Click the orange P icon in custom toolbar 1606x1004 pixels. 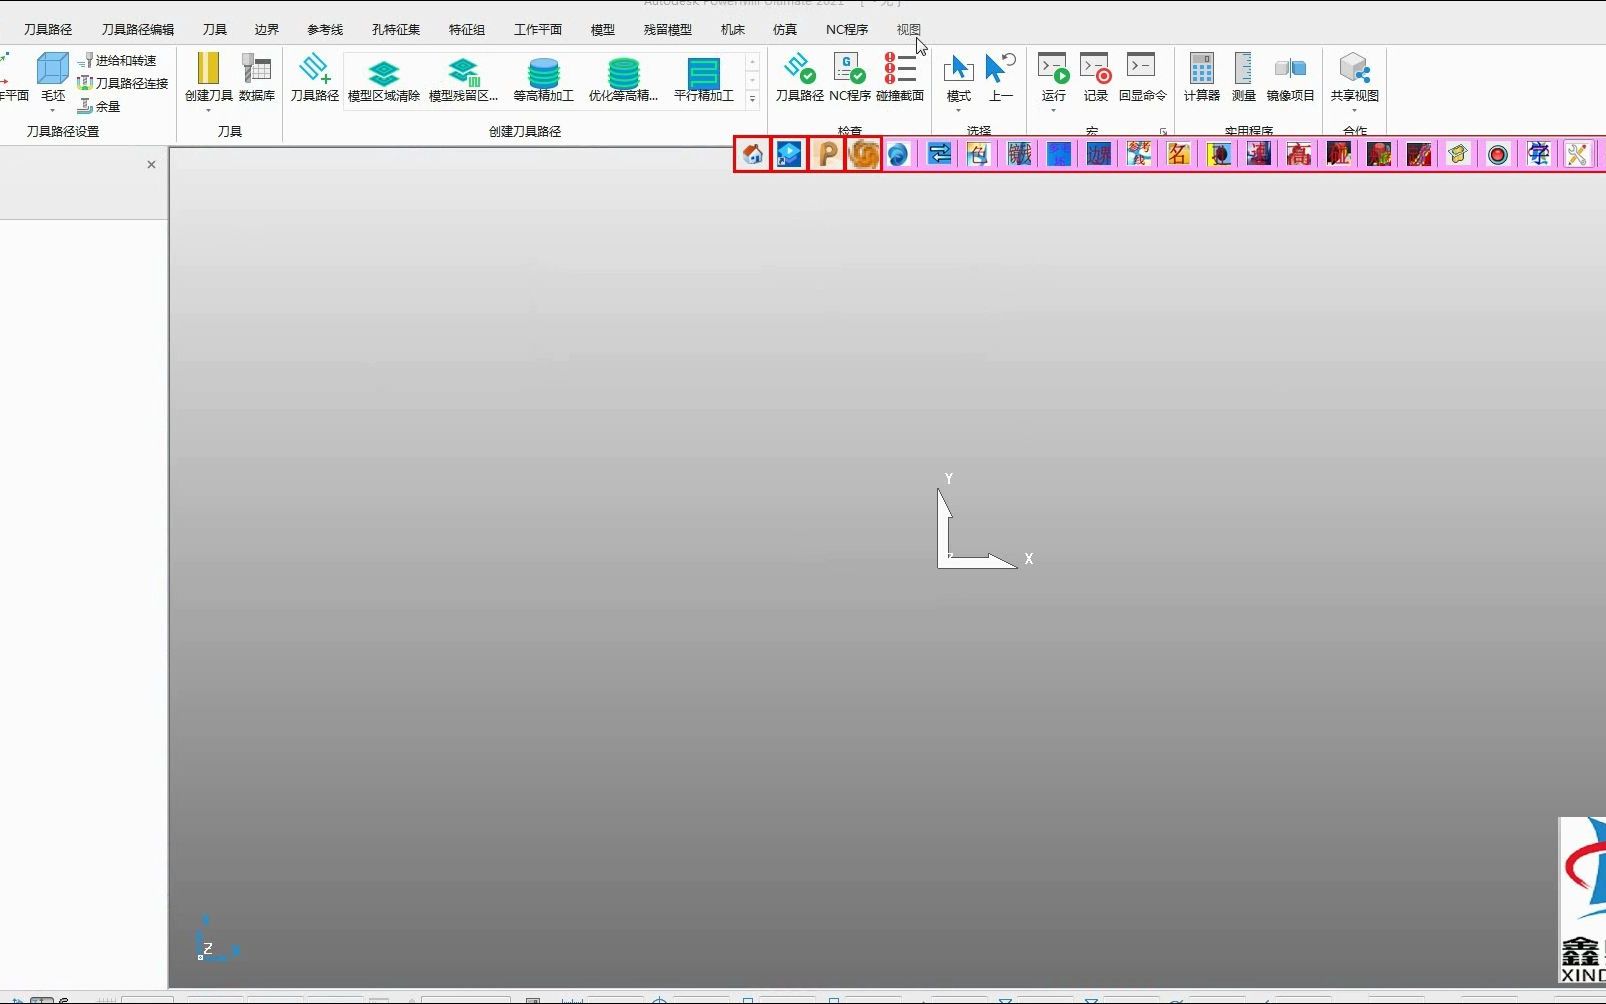(x=827, y=154)
